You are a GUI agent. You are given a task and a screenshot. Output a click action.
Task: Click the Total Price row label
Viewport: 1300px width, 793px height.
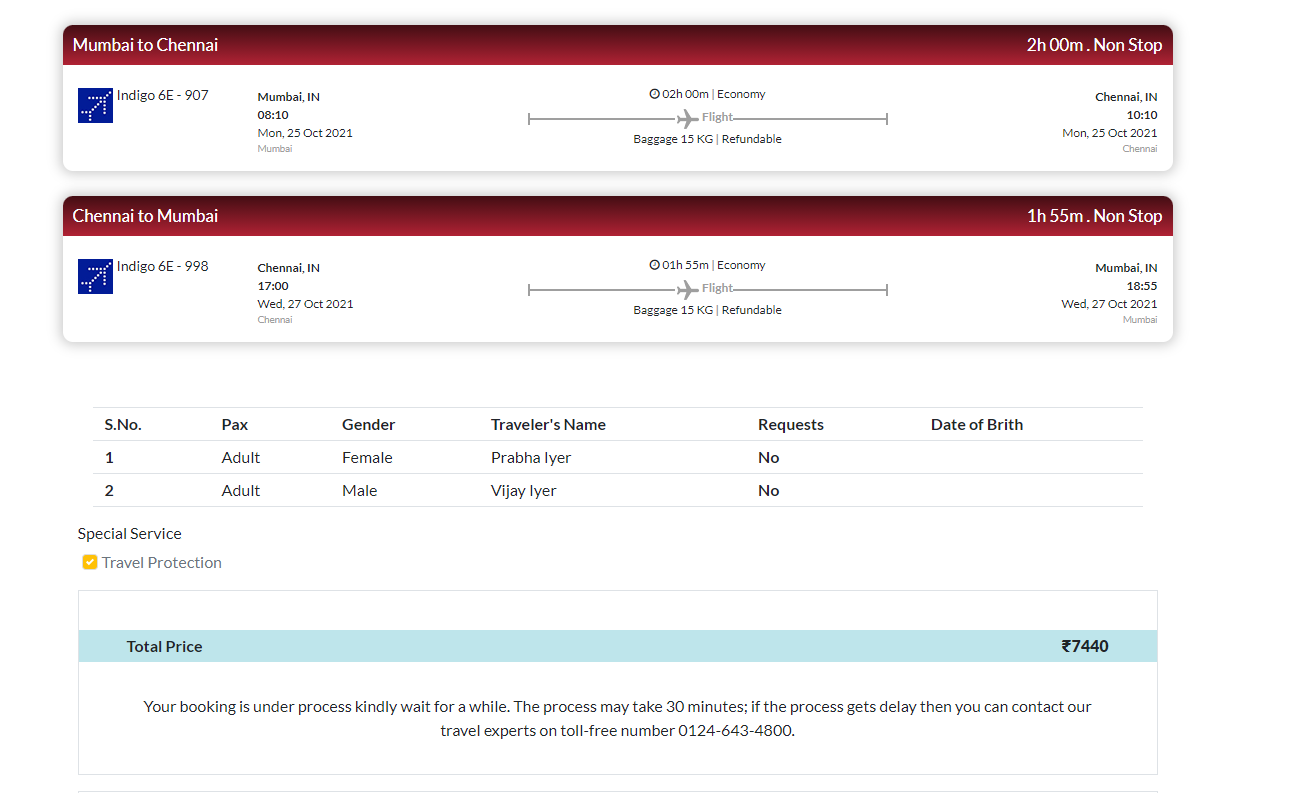pyautogui.click(x=164, y=646)
